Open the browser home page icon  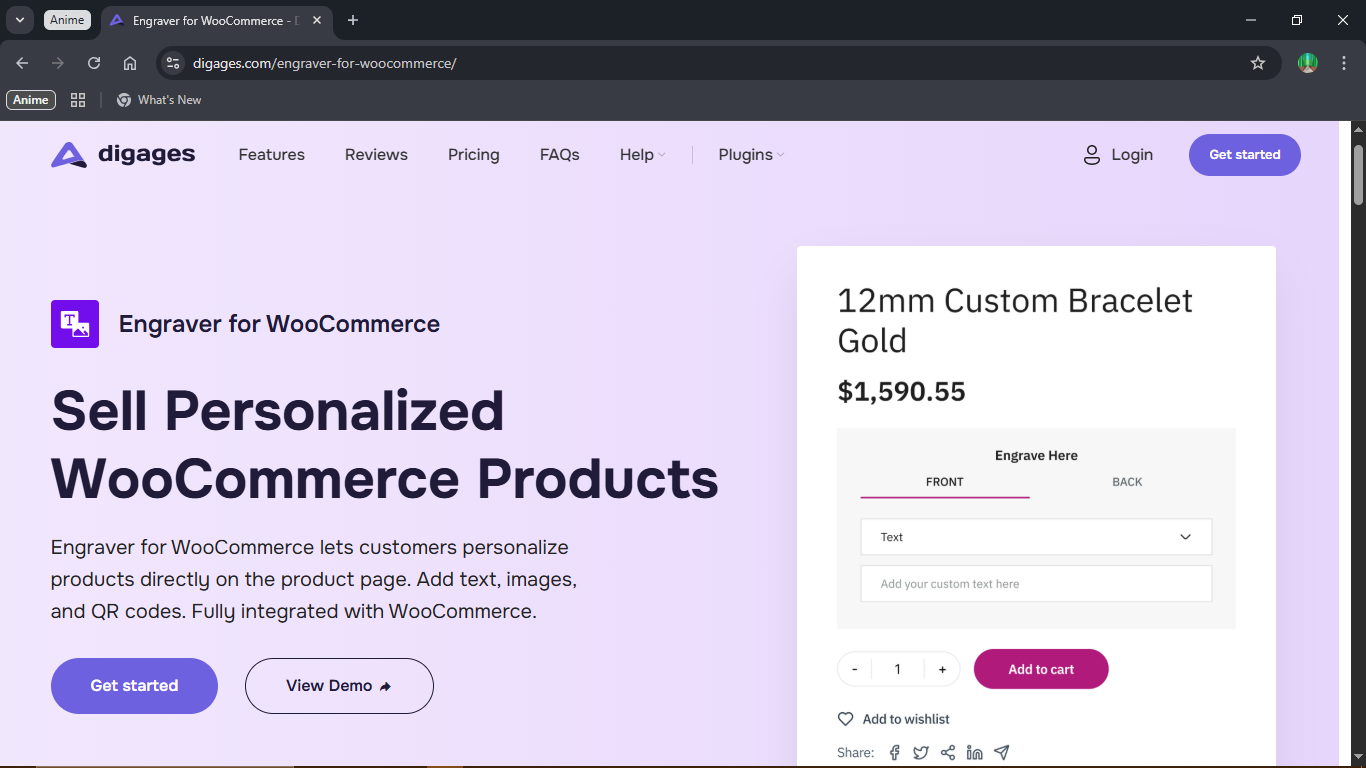[x=130, y=63]
